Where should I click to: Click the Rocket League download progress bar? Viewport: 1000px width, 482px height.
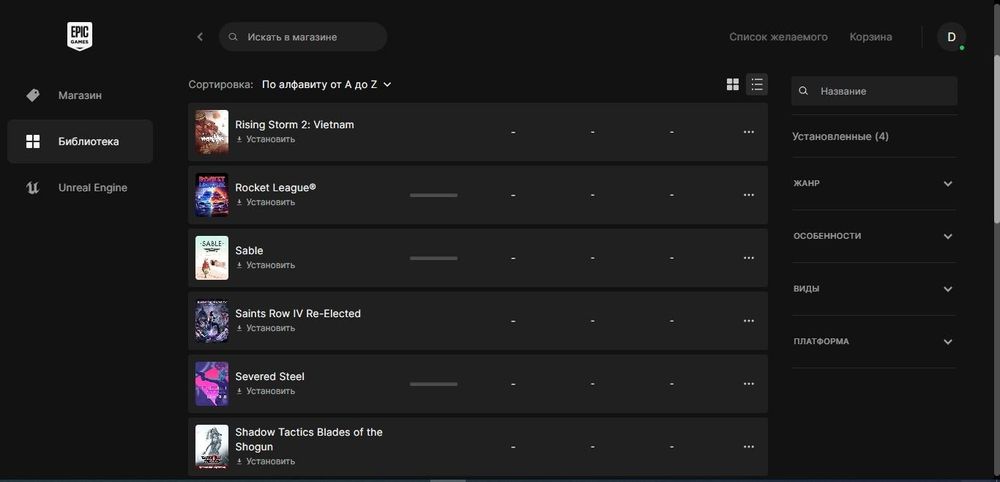433,195
